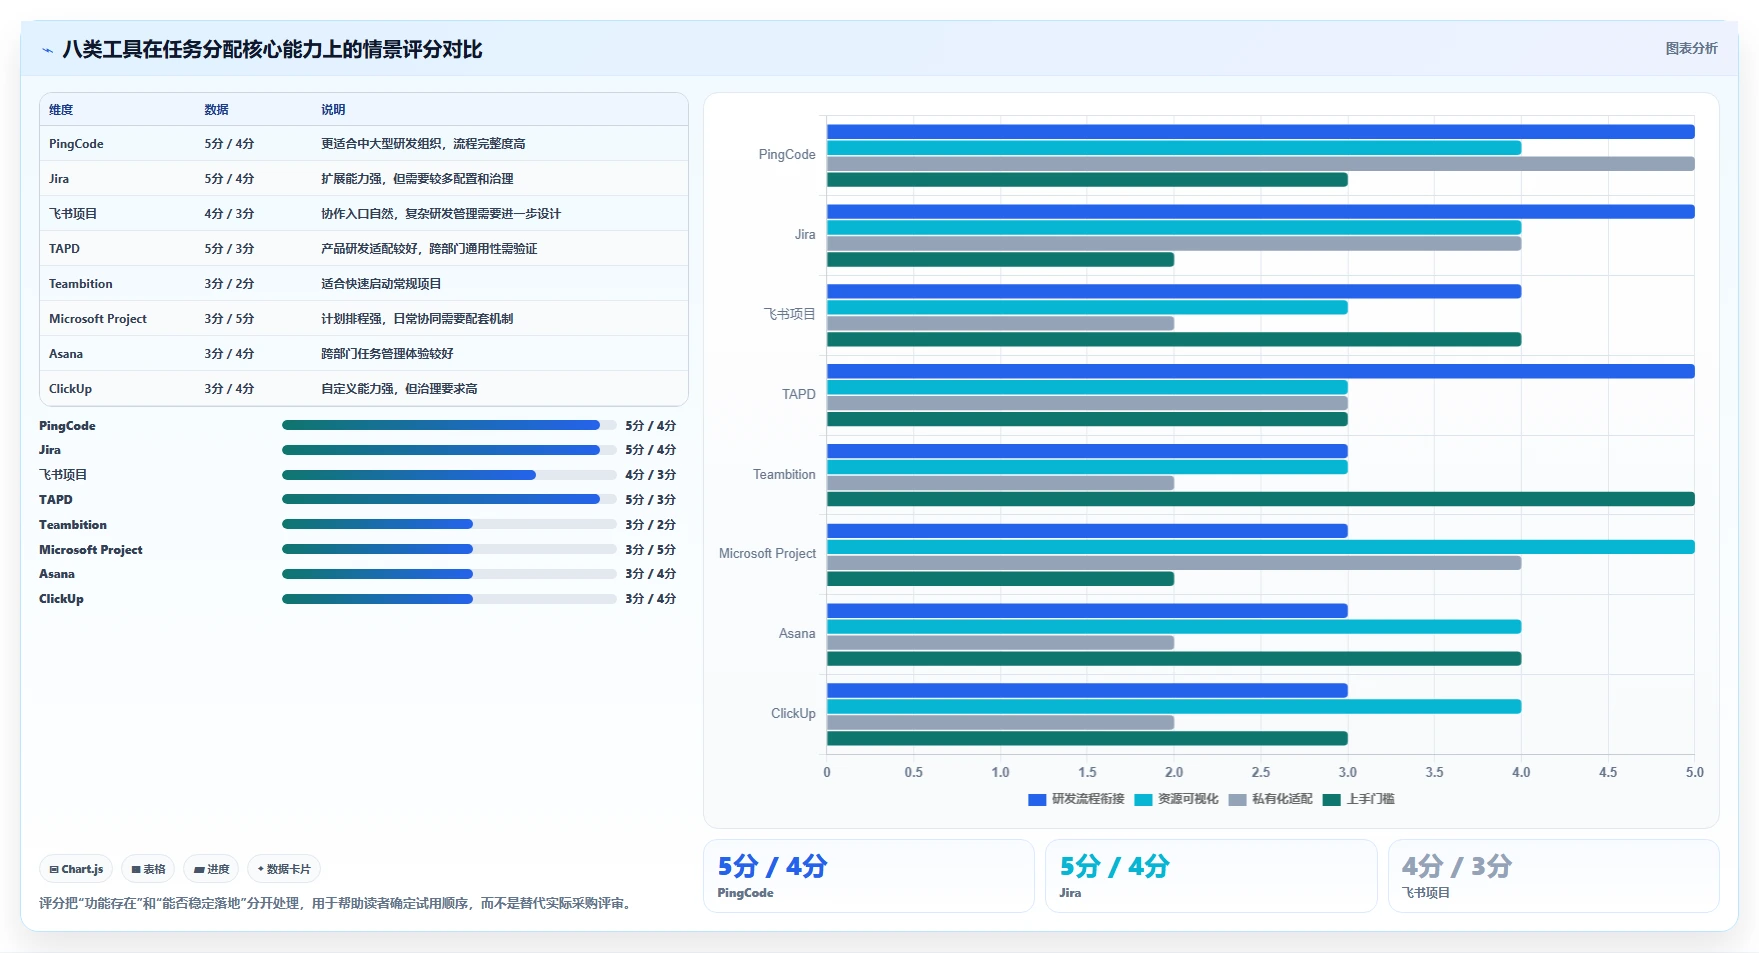This screenshot has width=1759, height=953.
Task: Click the description "计划排程强，日常协同需要配套机制"
Action: coord(417,319)
